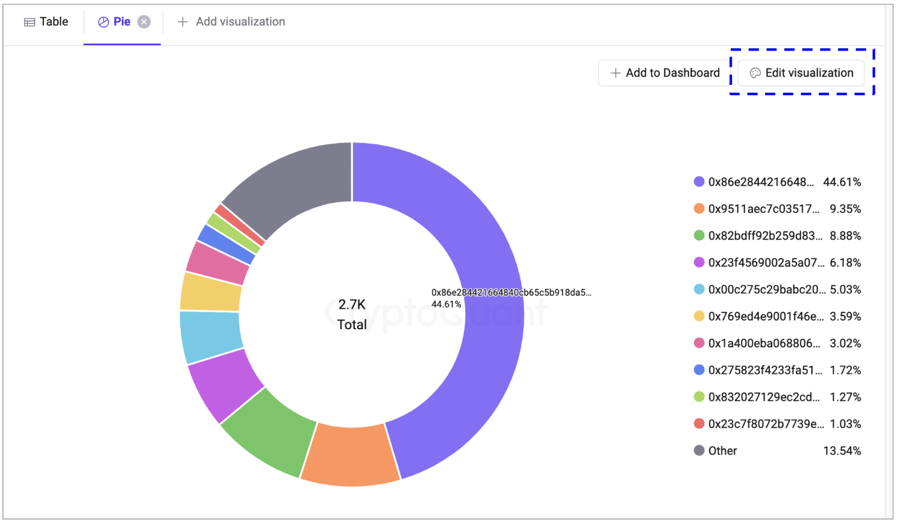Click Add visualization
Viewport: 900px width, 526px height.
pos(231,22)
